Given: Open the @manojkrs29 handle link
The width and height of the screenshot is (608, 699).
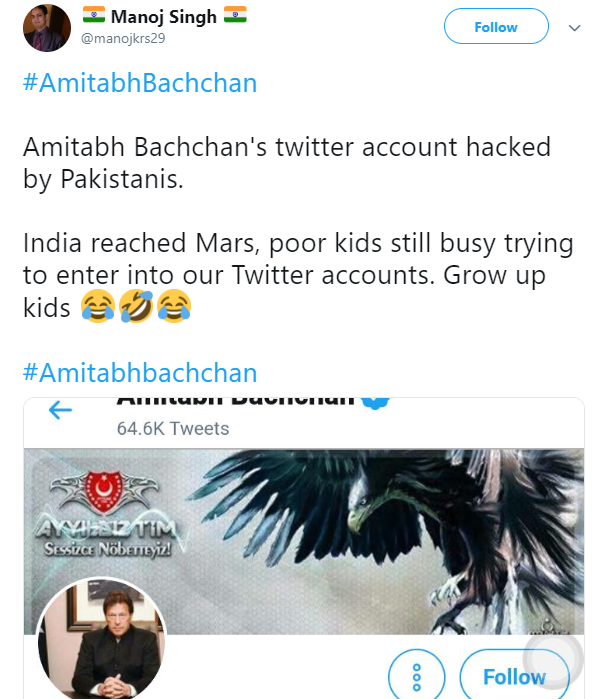Looking at the screenshot, I should [122, 37].
